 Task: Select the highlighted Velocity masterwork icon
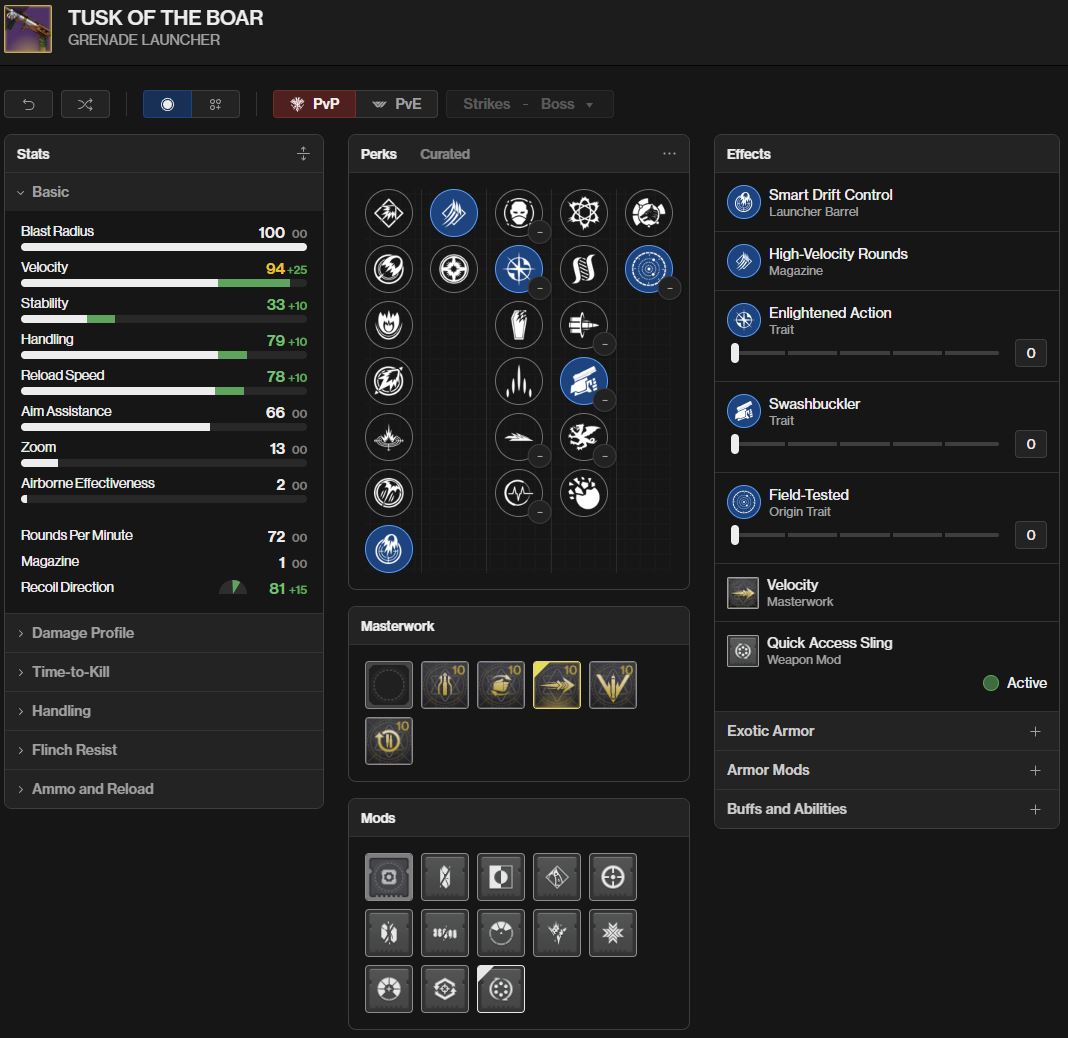557,685
